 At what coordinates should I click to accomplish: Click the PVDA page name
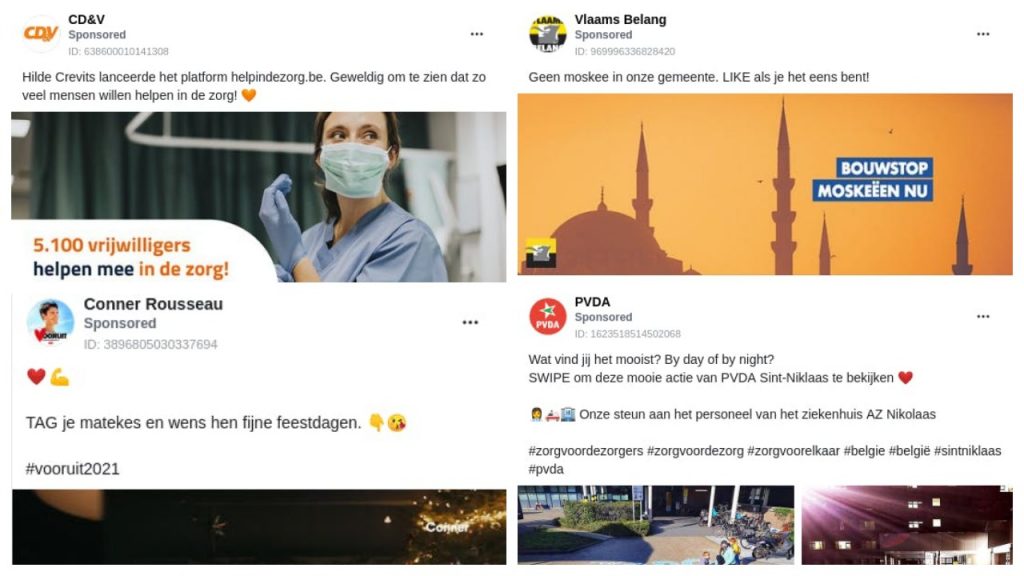coord(592,302)
